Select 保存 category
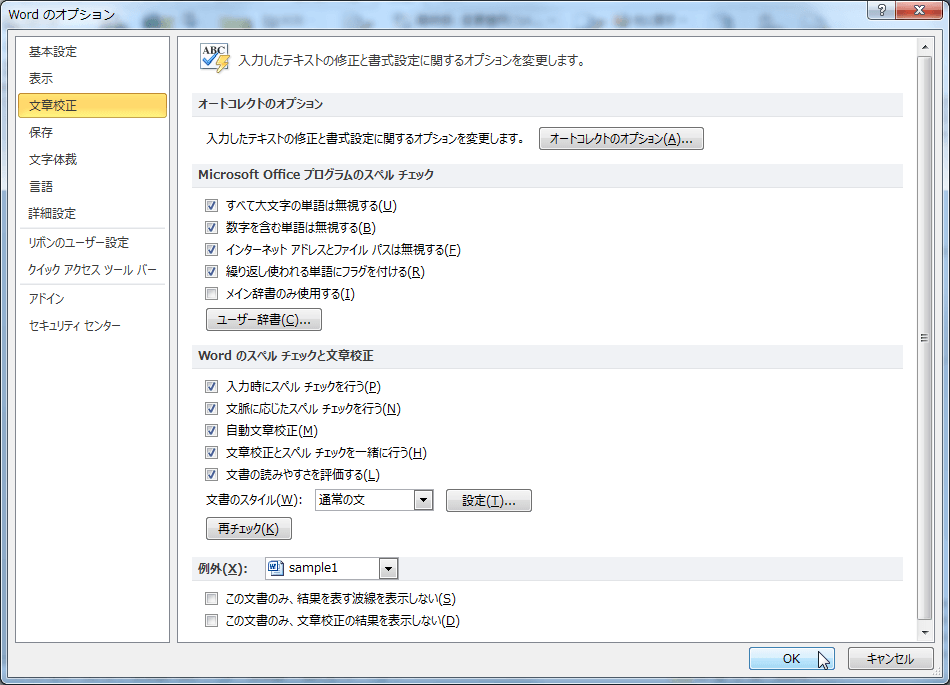This screenshot has width=950, height=685. 92,132
